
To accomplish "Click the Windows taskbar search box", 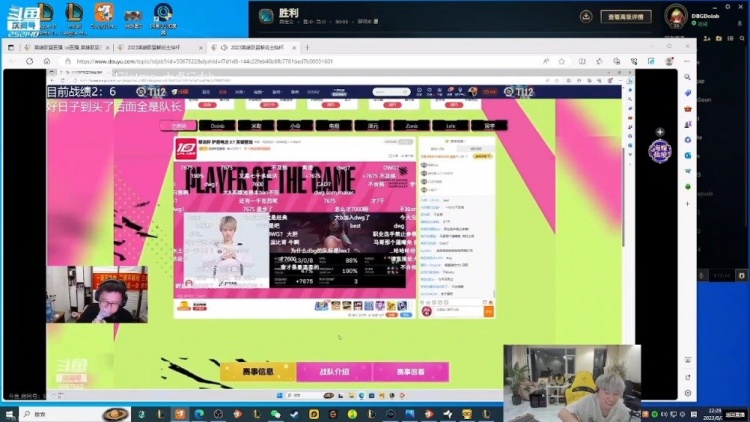I will pos(74,414).
